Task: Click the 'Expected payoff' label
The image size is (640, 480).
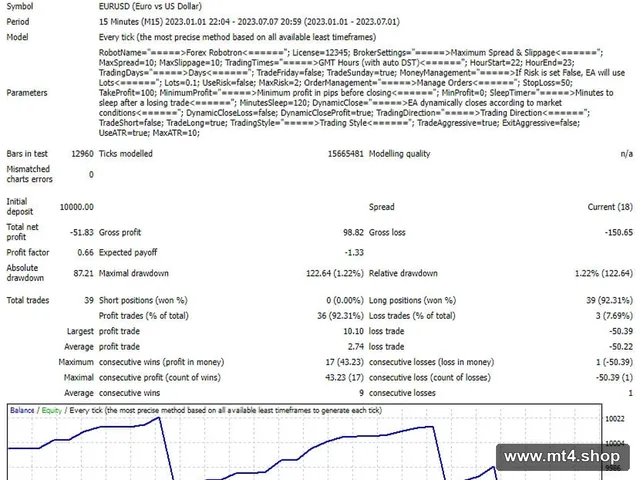Action: (x=128, y=253)
